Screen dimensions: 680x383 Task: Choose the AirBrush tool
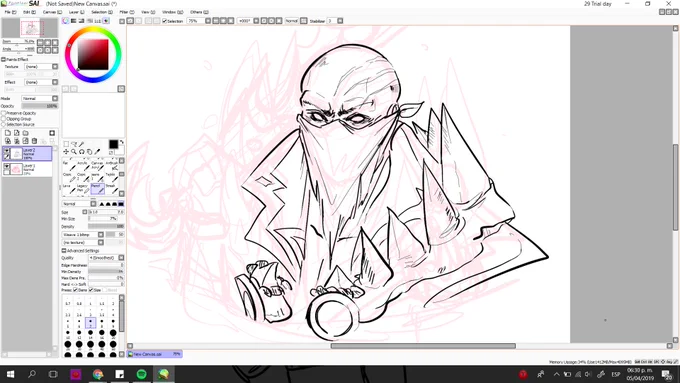click(x=112, y=165)
